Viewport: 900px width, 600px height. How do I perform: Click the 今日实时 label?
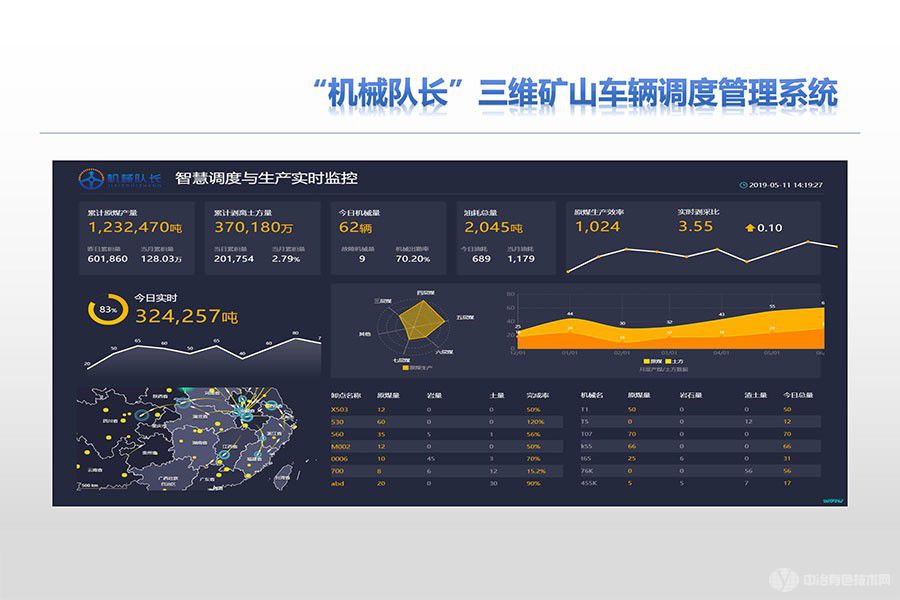[156, 298]
